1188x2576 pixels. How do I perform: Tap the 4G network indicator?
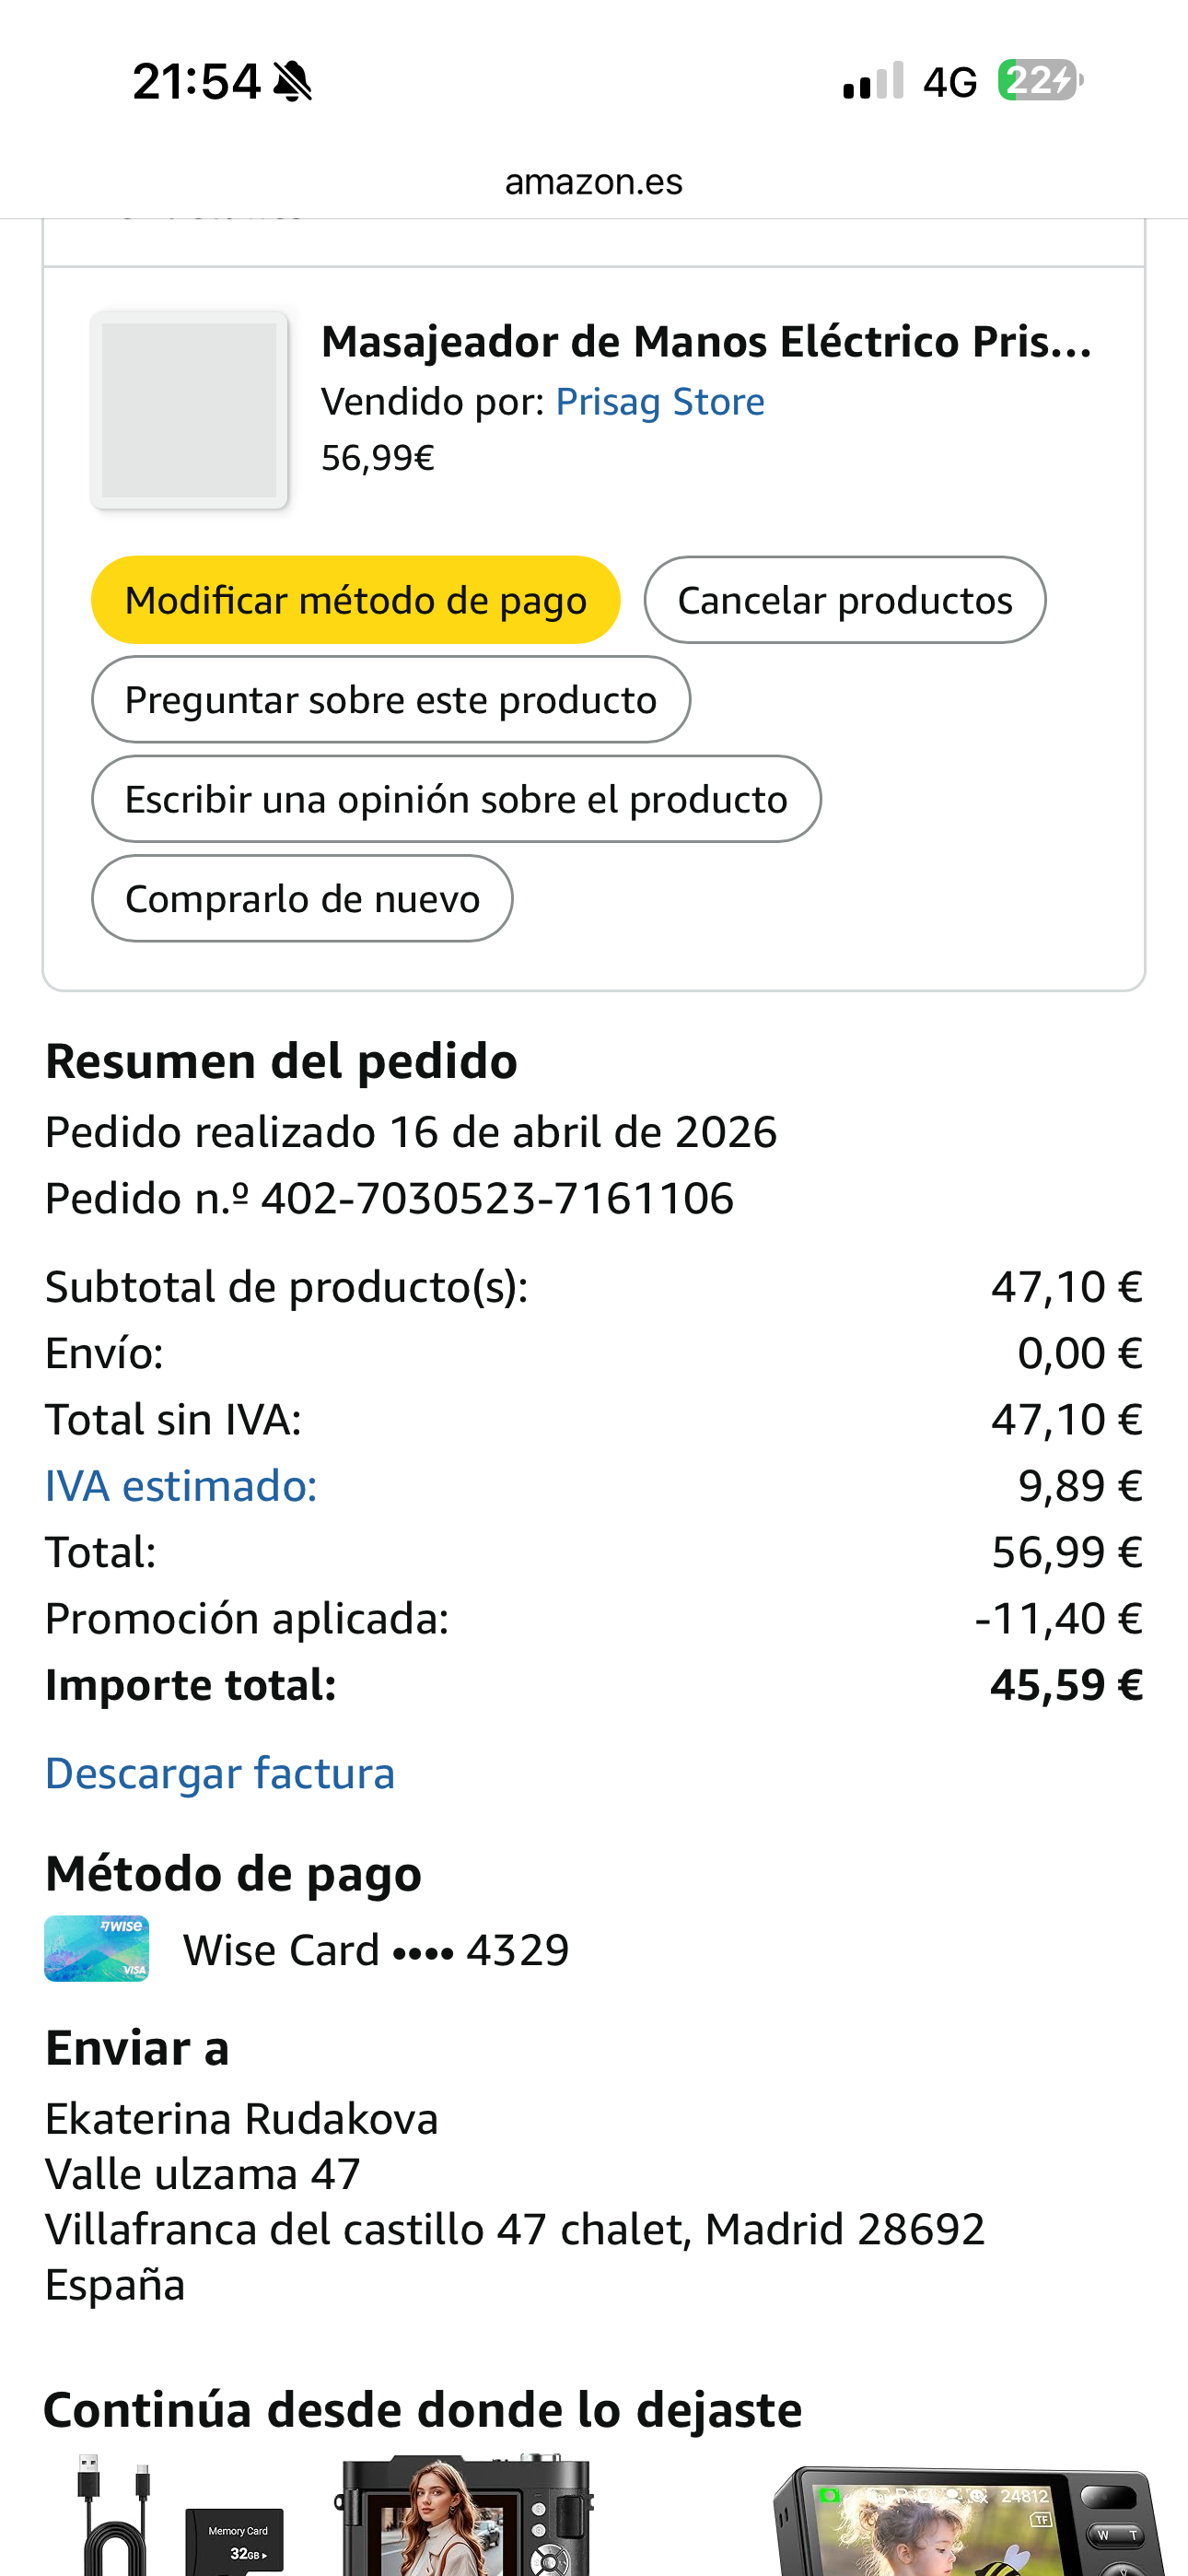[x=949, y=82]
